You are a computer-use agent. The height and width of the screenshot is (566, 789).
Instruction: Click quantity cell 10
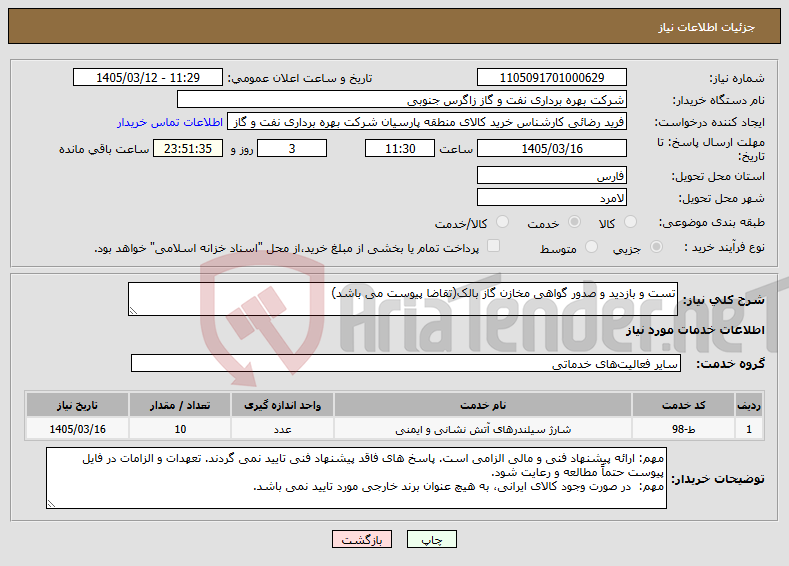[180, 429]
